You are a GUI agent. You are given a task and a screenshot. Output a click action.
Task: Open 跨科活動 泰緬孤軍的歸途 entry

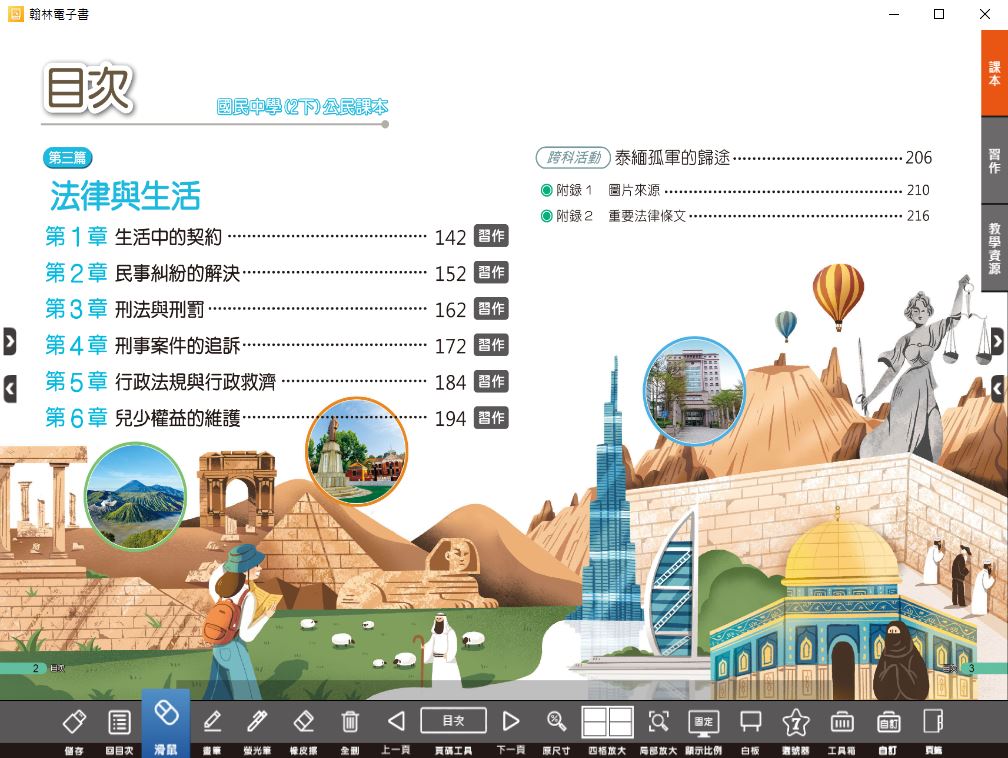point(734,158)
